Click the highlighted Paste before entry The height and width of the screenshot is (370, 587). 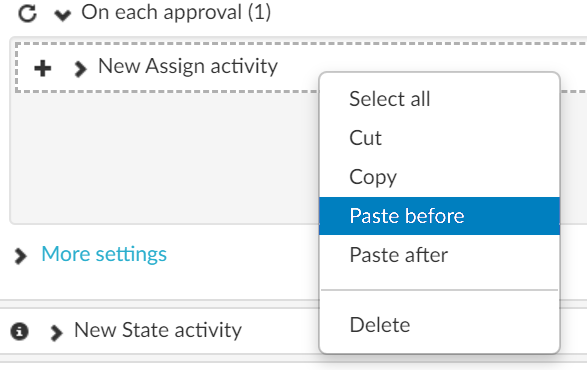[x=440, y=216]
